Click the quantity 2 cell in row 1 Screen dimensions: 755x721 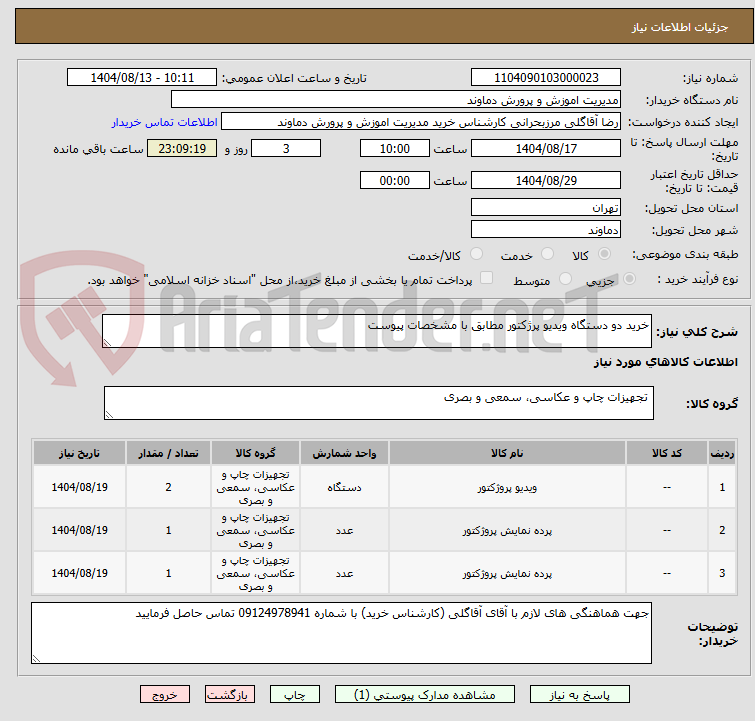(169, 487)
